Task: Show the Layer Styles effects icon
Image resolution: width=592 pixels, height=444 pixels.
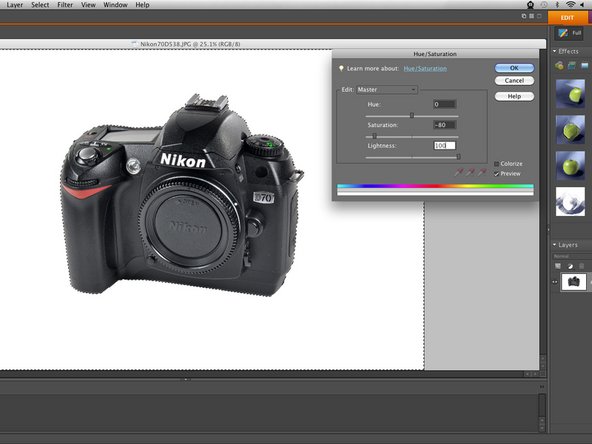Action: [x=572, y=66]
